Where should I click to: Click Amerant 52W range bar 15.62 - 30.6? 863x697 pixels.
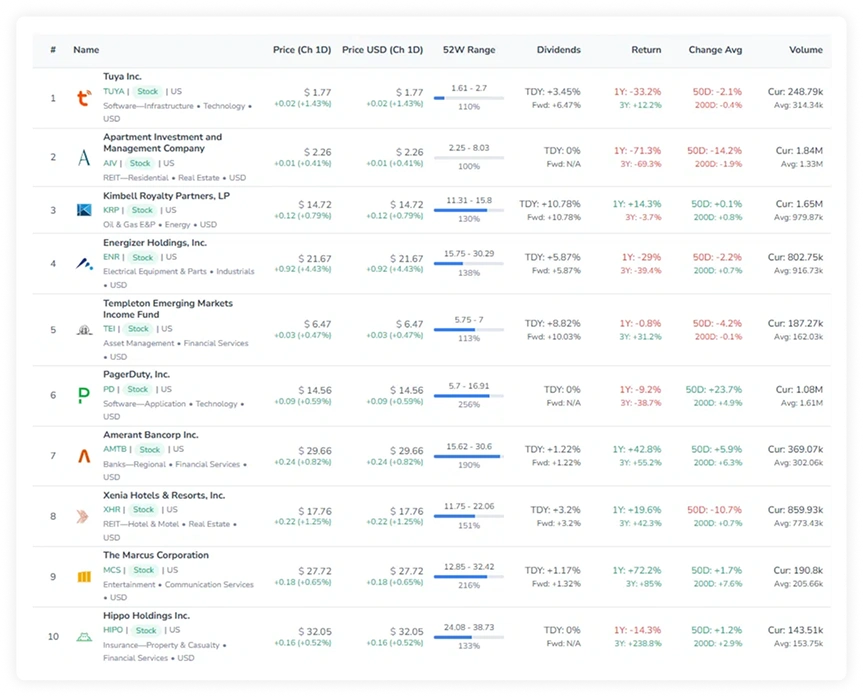[469, 456]
